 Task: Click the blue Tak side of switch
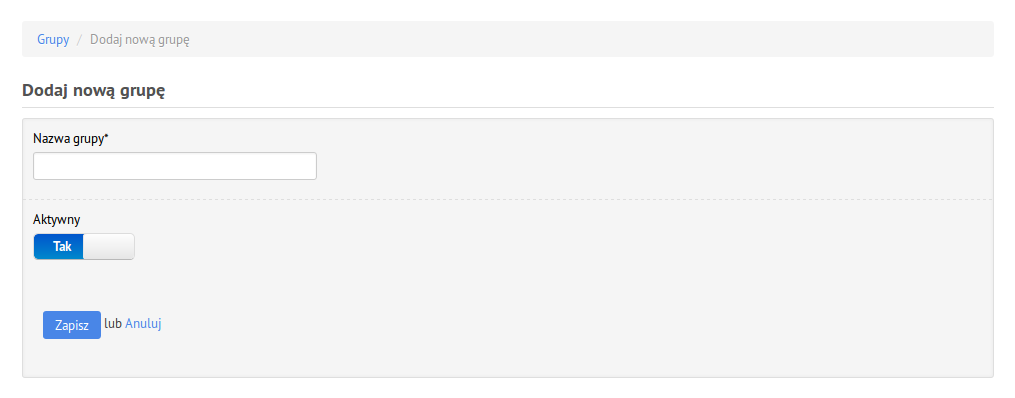tap(60, 247)
